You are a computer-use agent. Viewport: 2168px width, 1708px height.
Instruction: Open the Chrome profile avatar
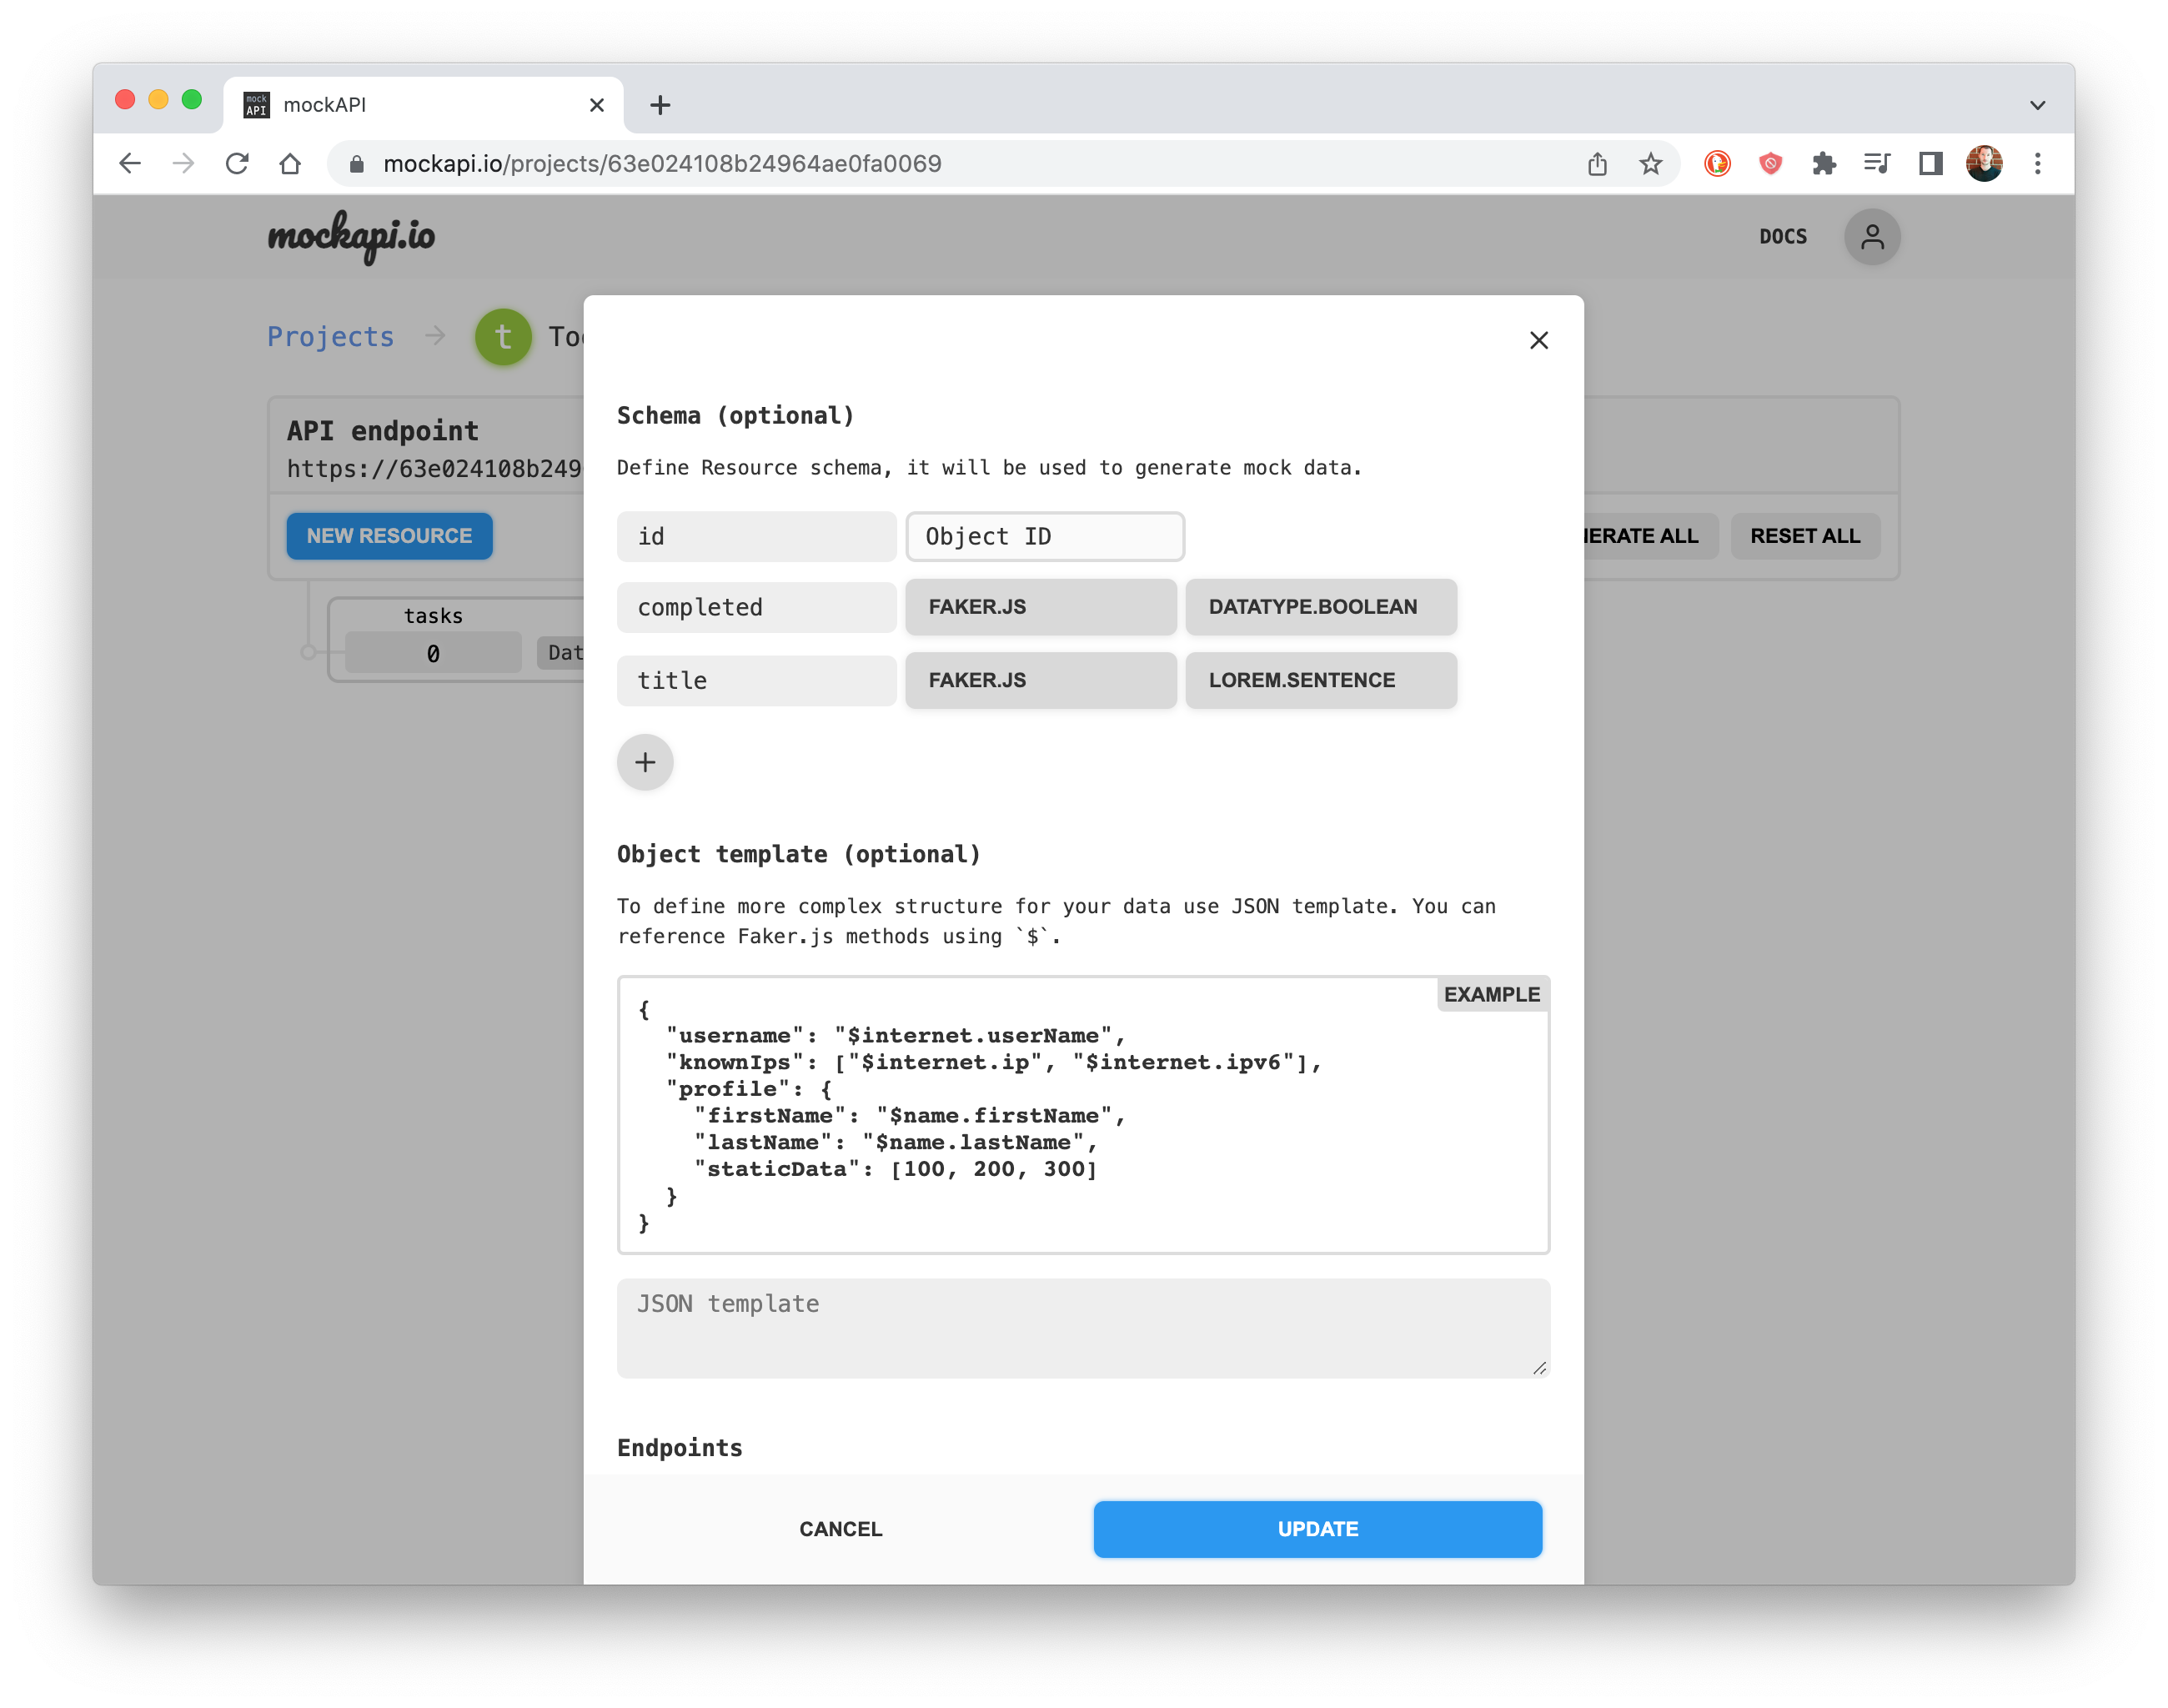(x=1984, y=163)
